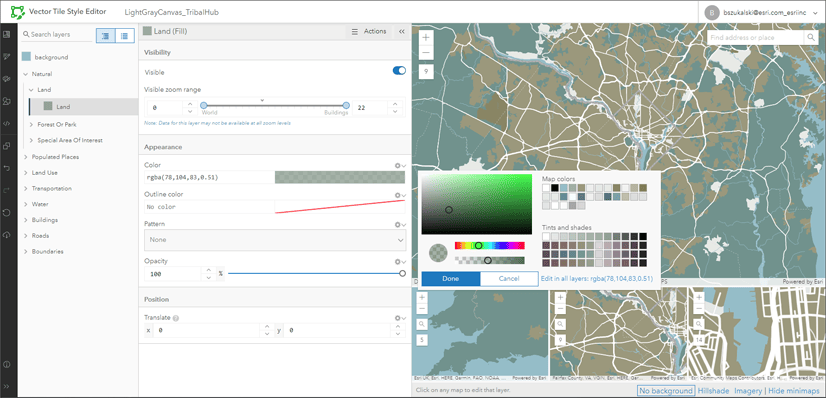Screen dimensions: 826x398
Task: Click the info icon in the left sidebar
Action: tap(7, 364)
